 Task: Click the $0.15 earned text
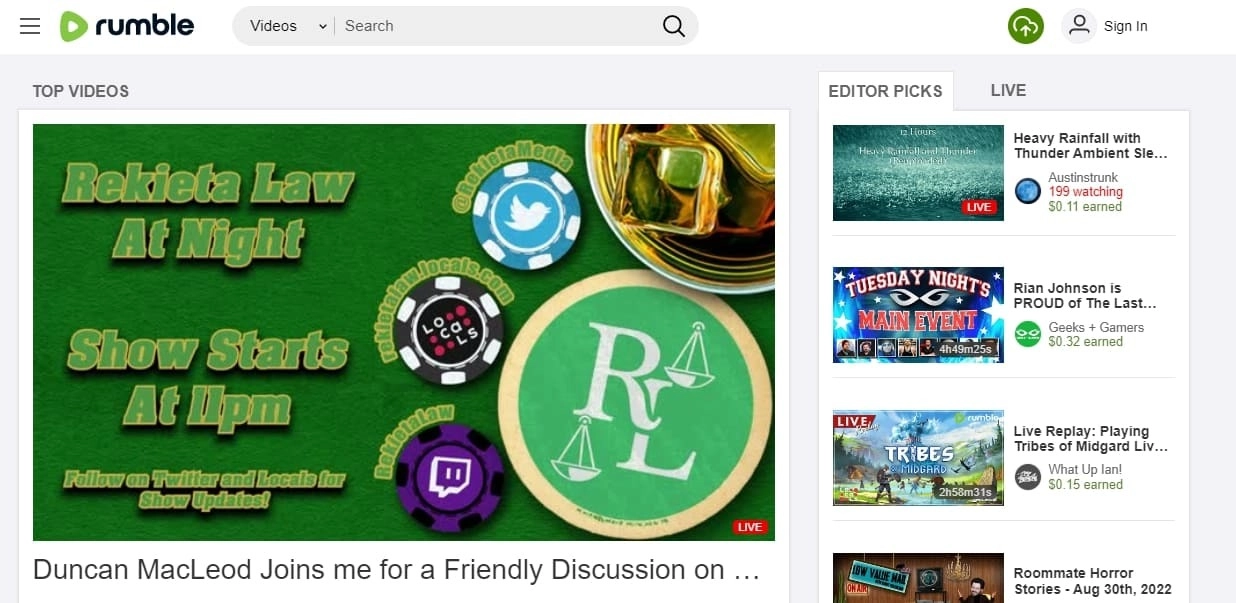tap(1086, 485)
